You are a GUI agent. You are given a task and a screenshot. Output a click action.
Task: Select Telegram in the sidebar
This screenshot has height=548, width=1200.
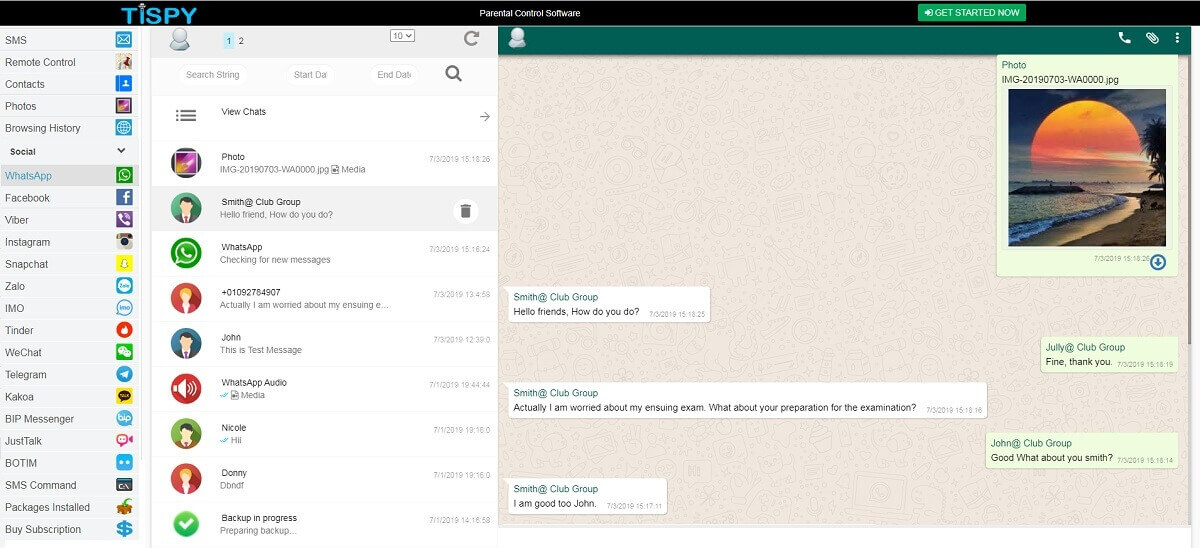68,374
